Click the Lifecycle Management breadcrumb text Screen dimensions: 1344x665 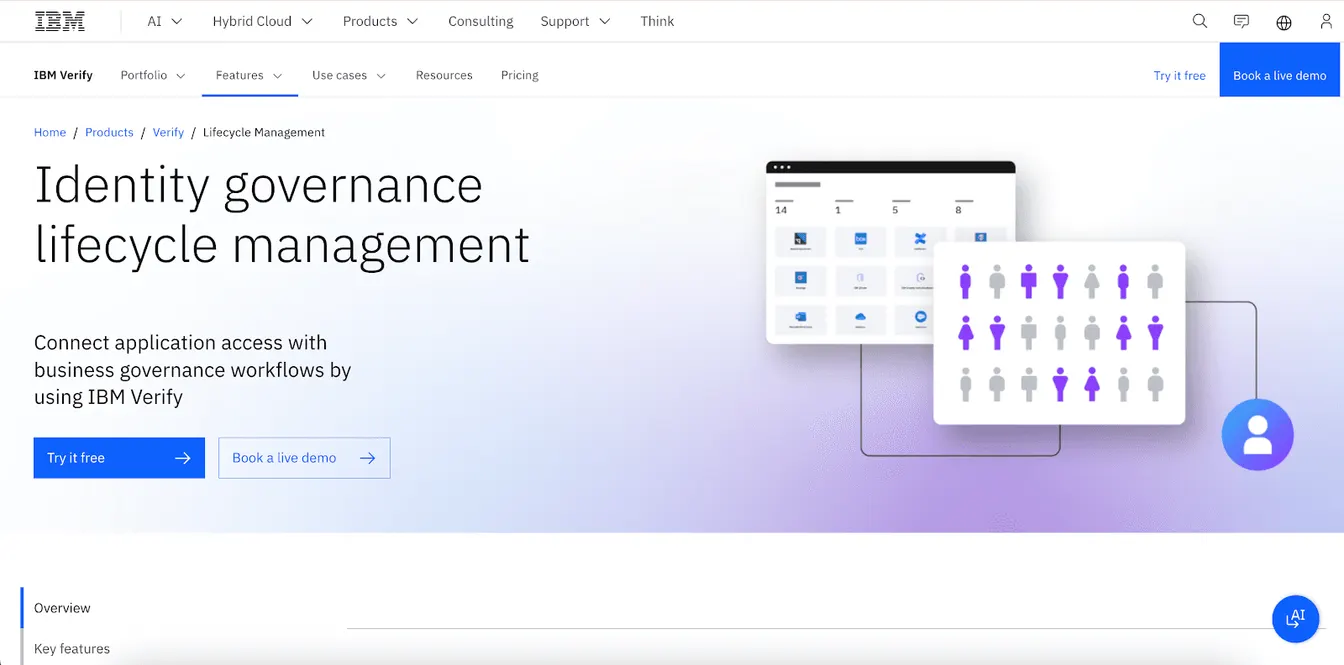264,132
